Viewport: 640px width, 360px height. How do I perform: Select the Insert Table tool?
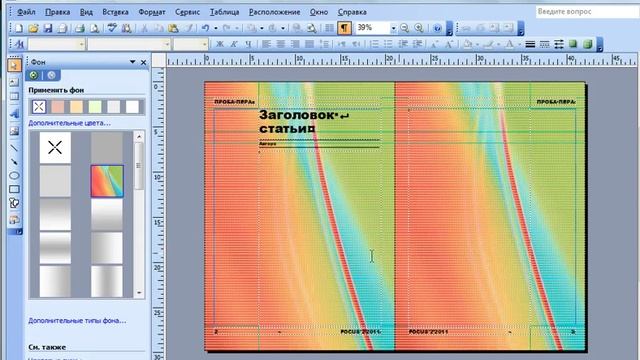click(x=14, y=97)
